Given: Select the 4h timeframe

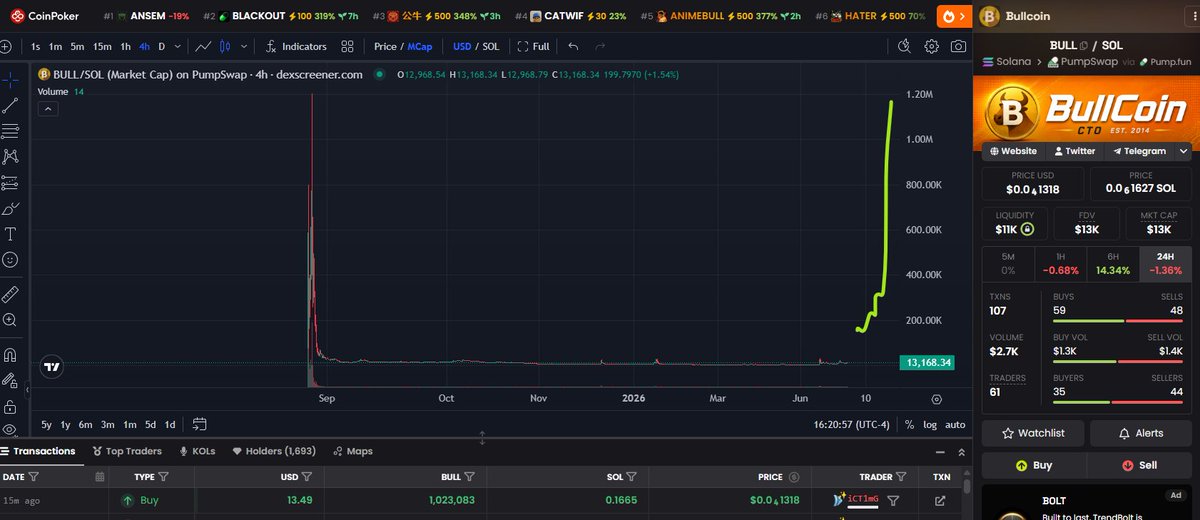Looking at the screenshot, I should pos(145,46).
